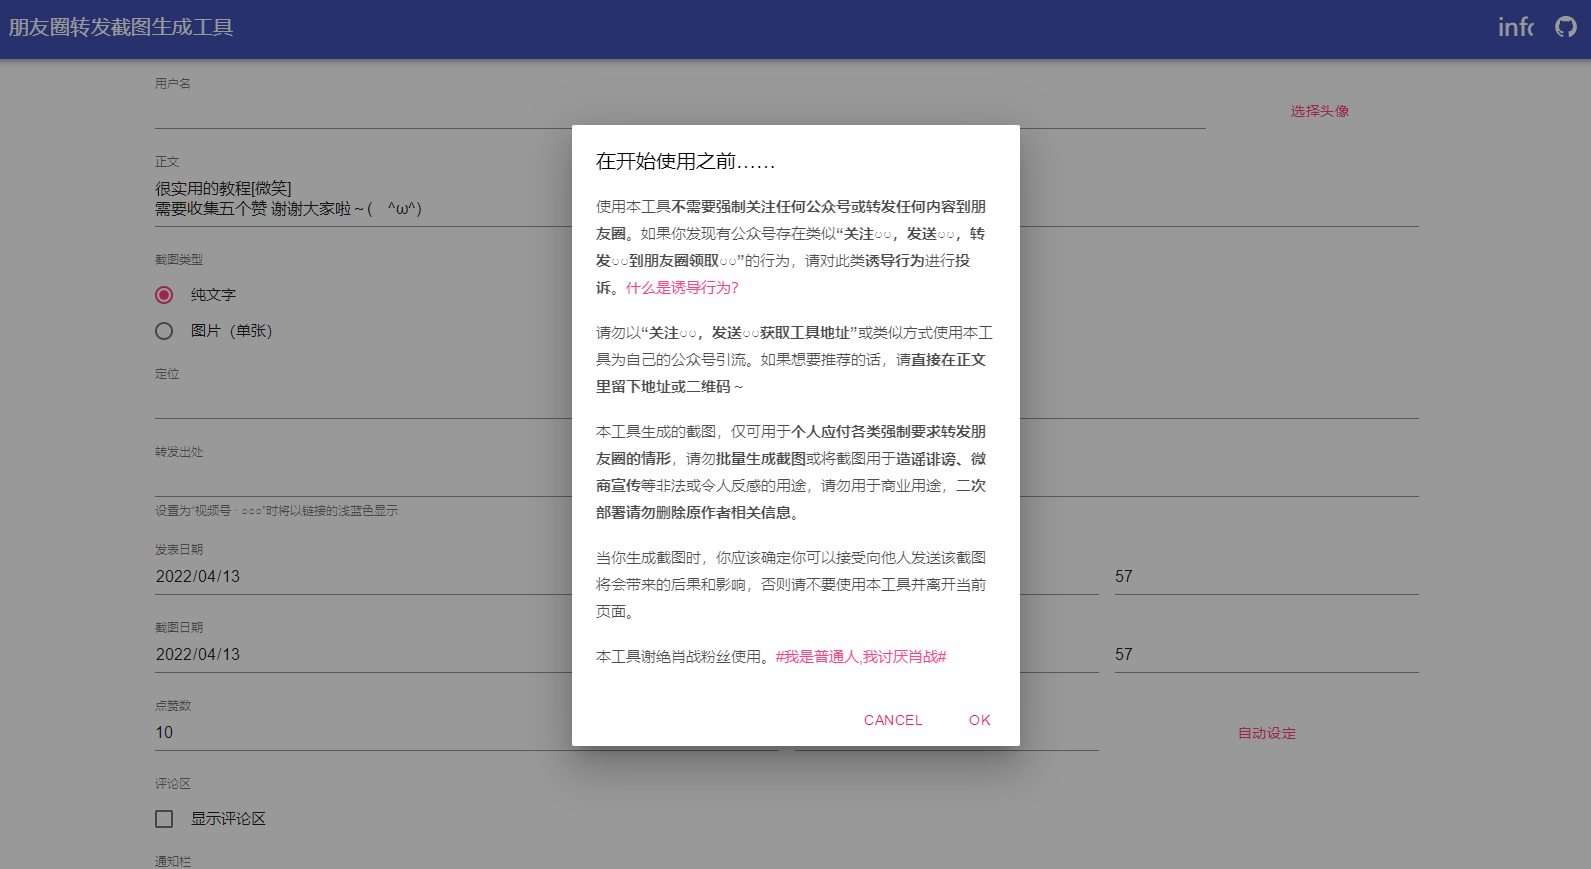Click into the 正文 text area
This screenshot has height=869, width=1591.
coord(360,199)
